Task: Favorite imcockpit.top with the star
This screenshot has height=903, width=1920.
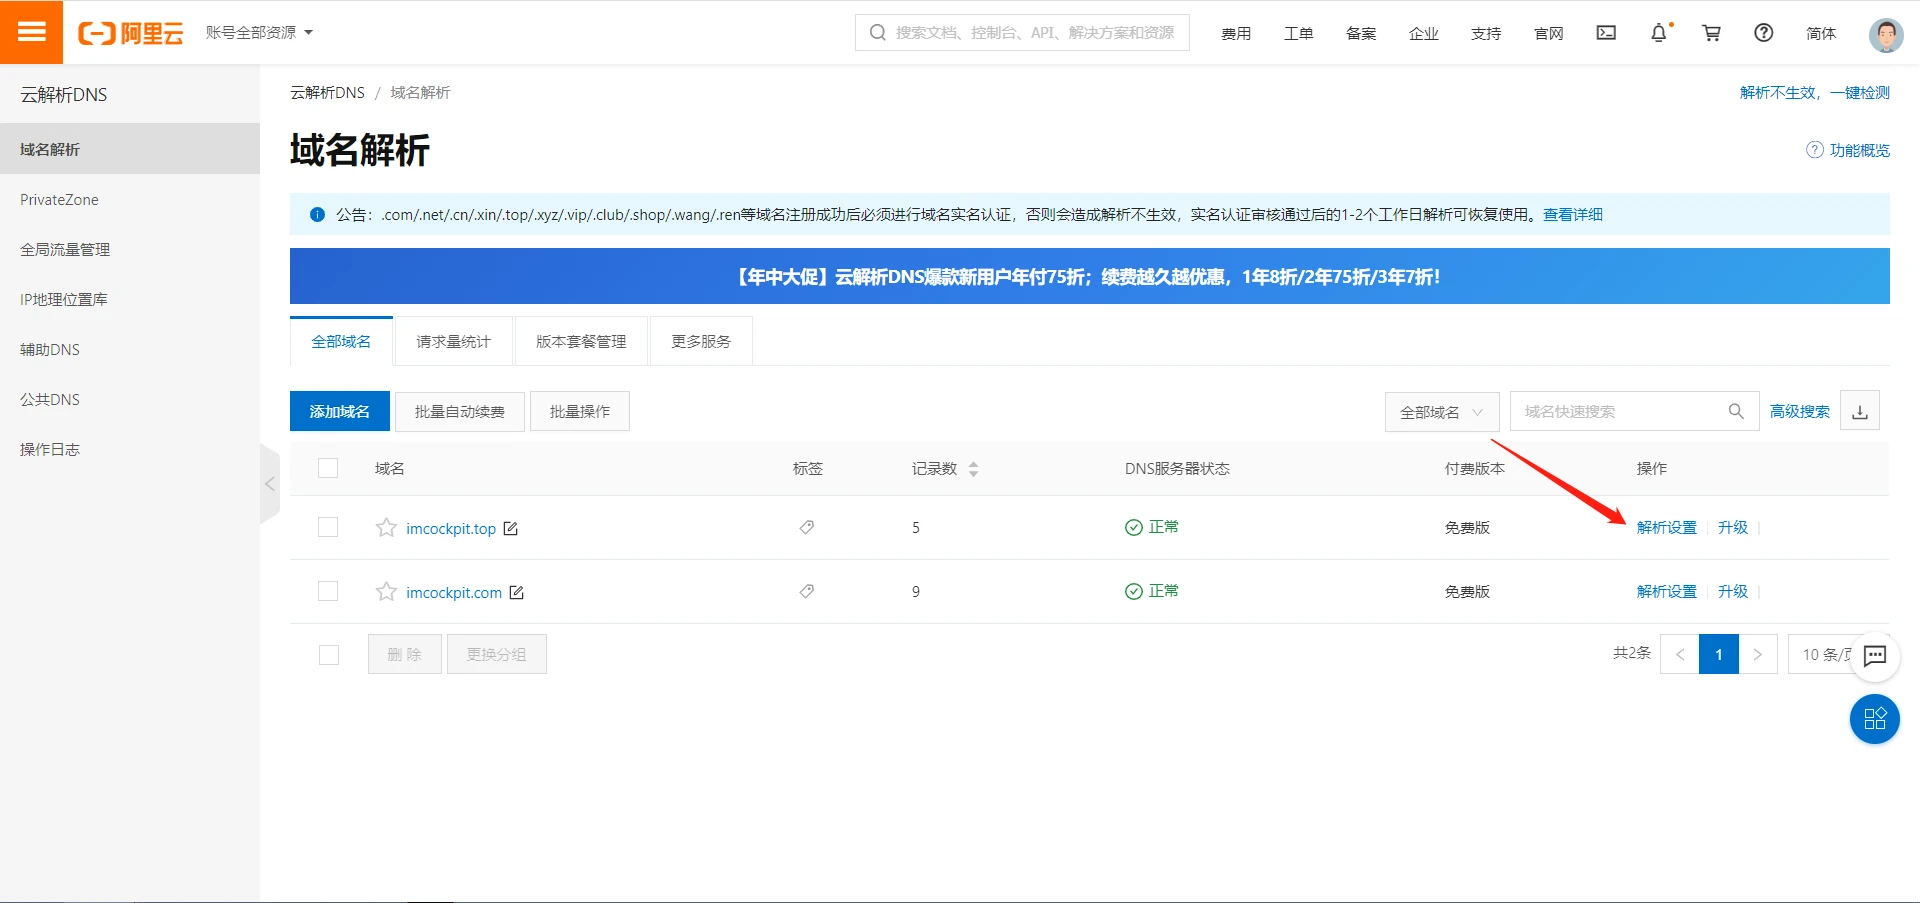Action: [386, 527]
